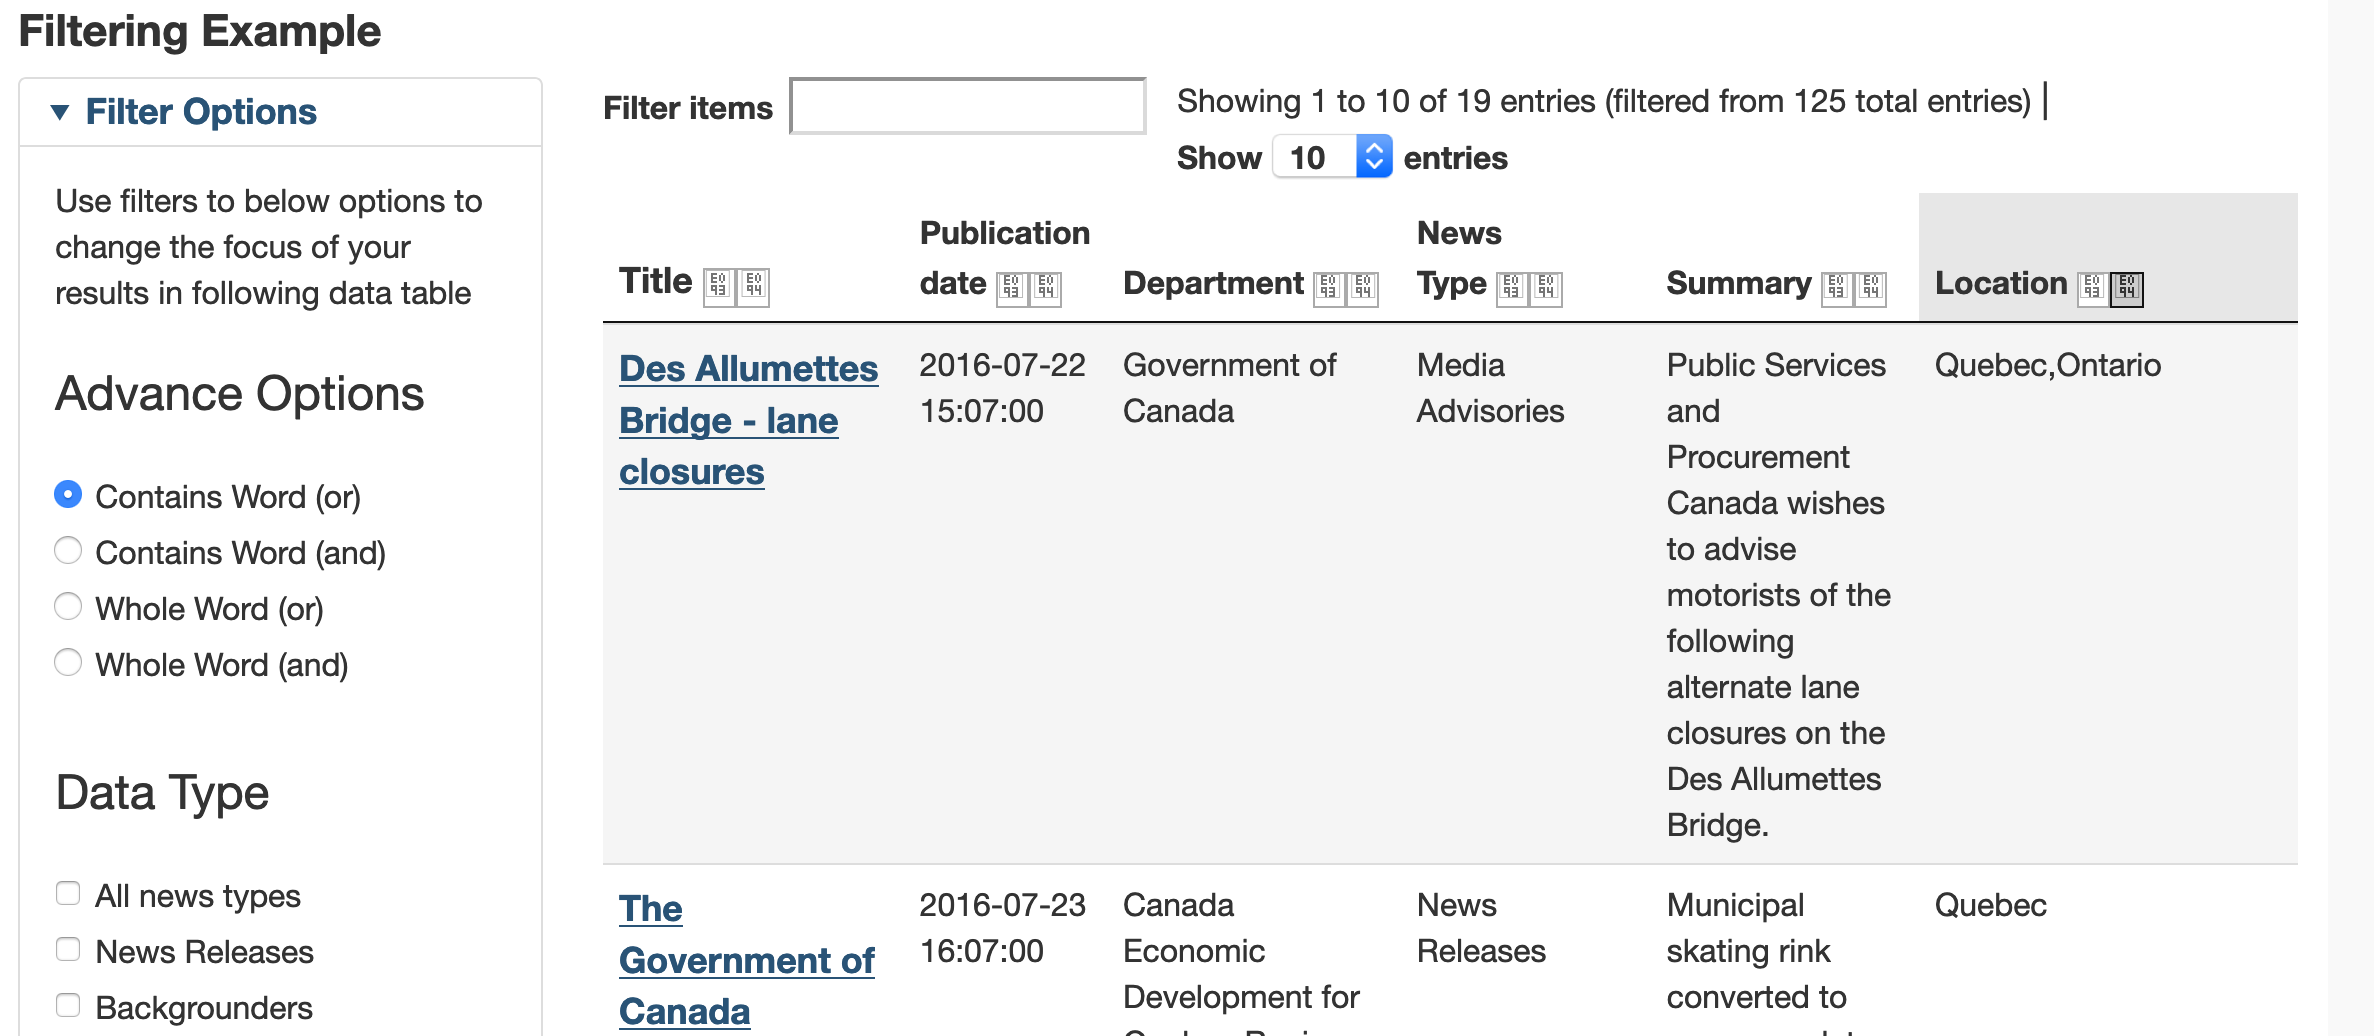
Task: Click the News Type column header label
Action: [x=1458, y=258]
